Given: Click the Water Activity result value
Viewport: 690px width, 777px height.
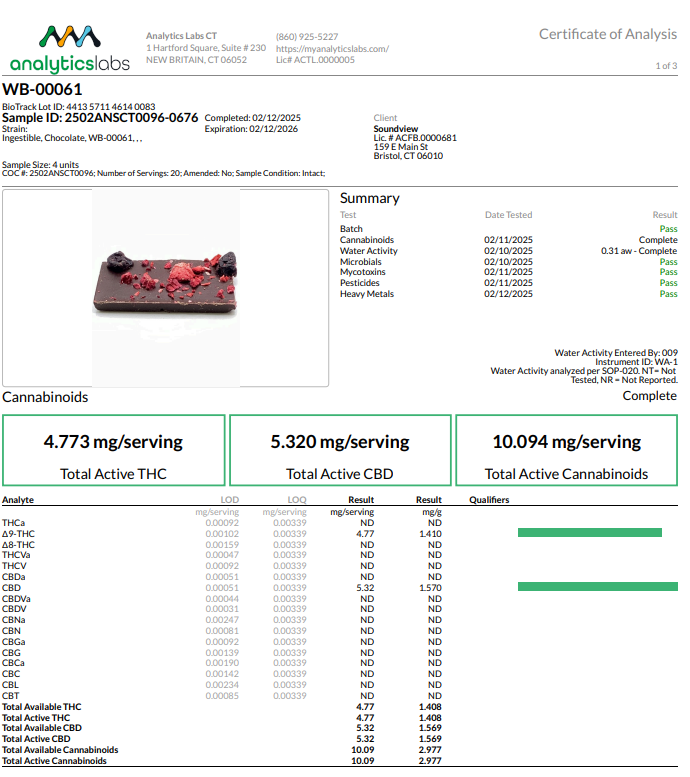Looking at the screenshot, I should (x=639, y=251).
